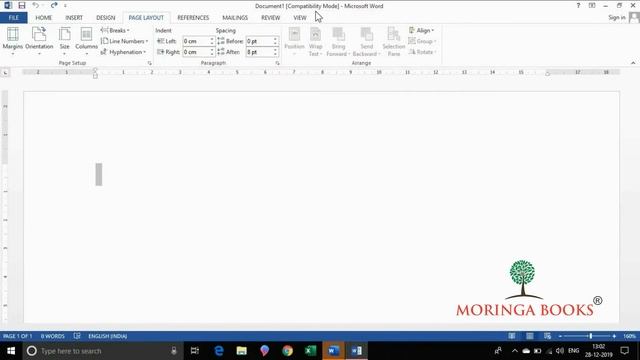This screenshot has width=640, height=360.
Task: Switch to the INSERT tab
Action: click(74, 18)
